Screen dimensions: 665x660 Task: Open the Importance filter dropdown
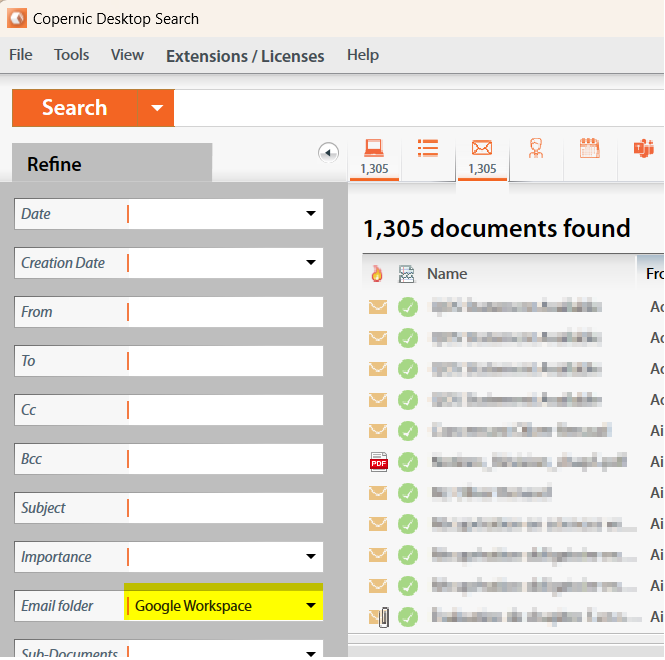310,557
